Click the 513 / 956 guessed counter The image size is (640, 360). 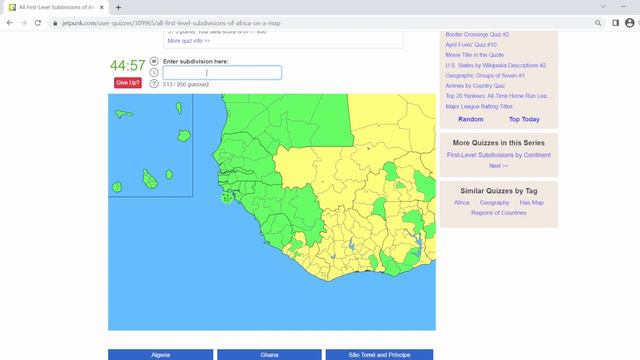(x=186, y=84)
